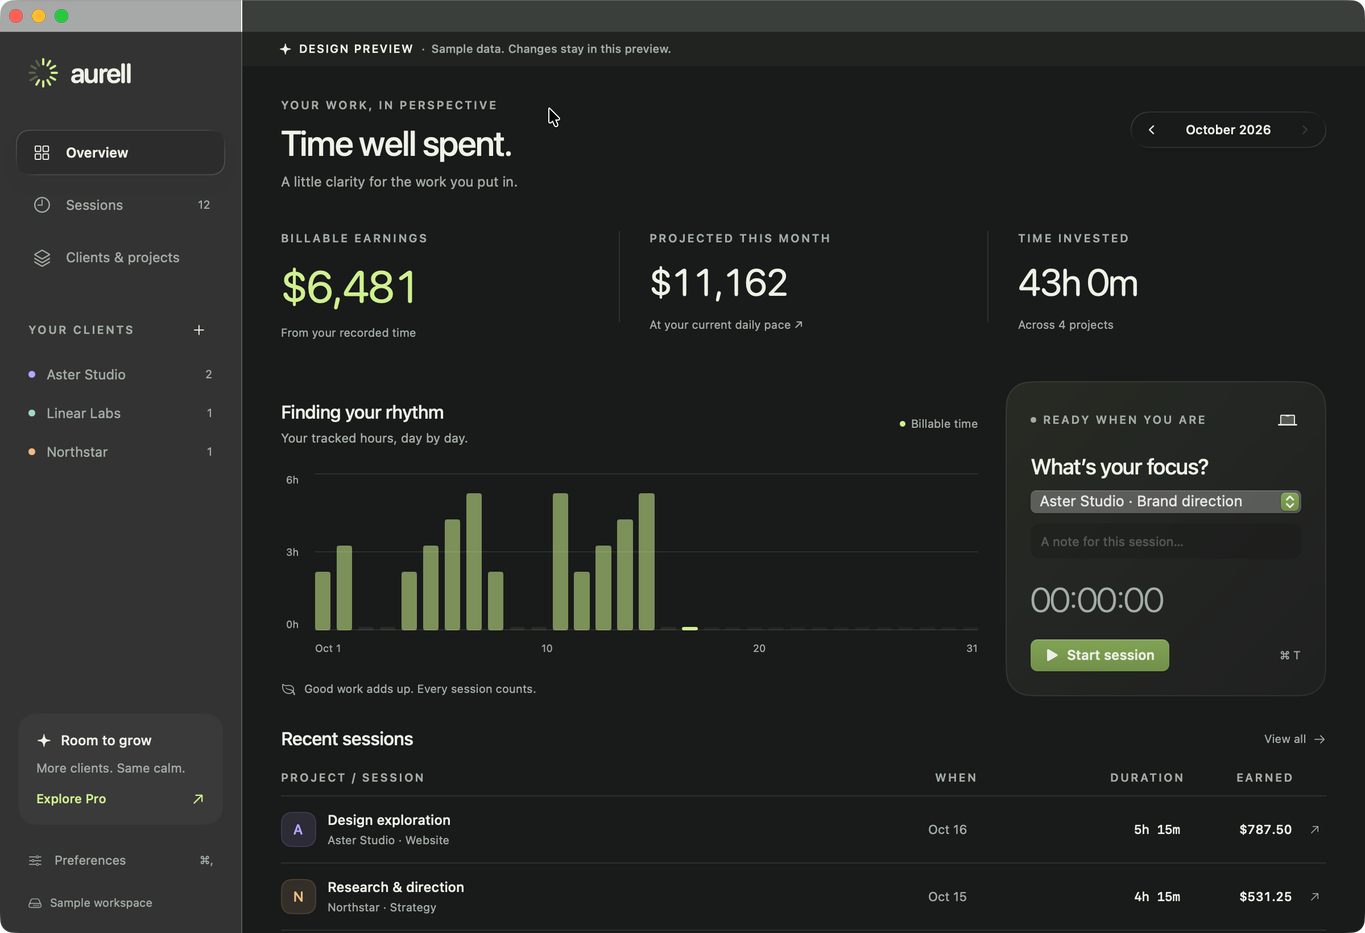Viewport: 1365px width, 933px height.
Task: Click the October 2026 month label
Action: tap(1228, 130)
